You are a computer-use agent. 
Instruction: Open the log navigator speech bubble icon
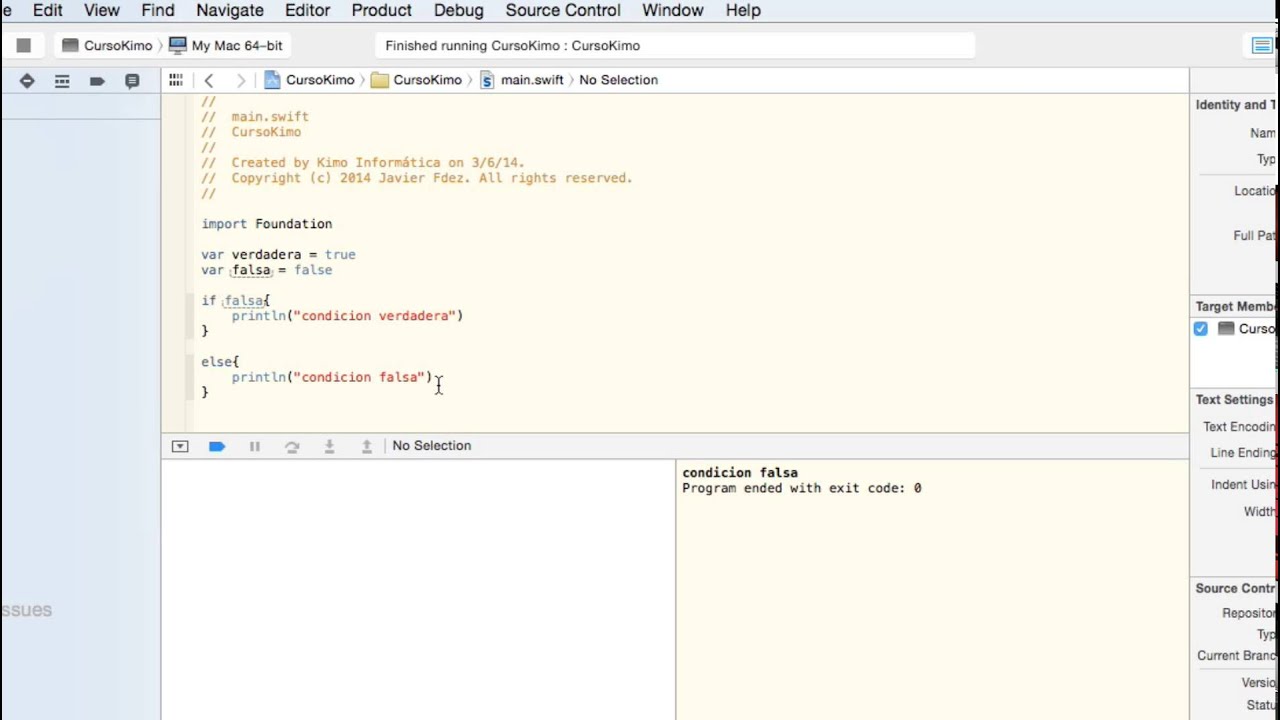(132, 81)
